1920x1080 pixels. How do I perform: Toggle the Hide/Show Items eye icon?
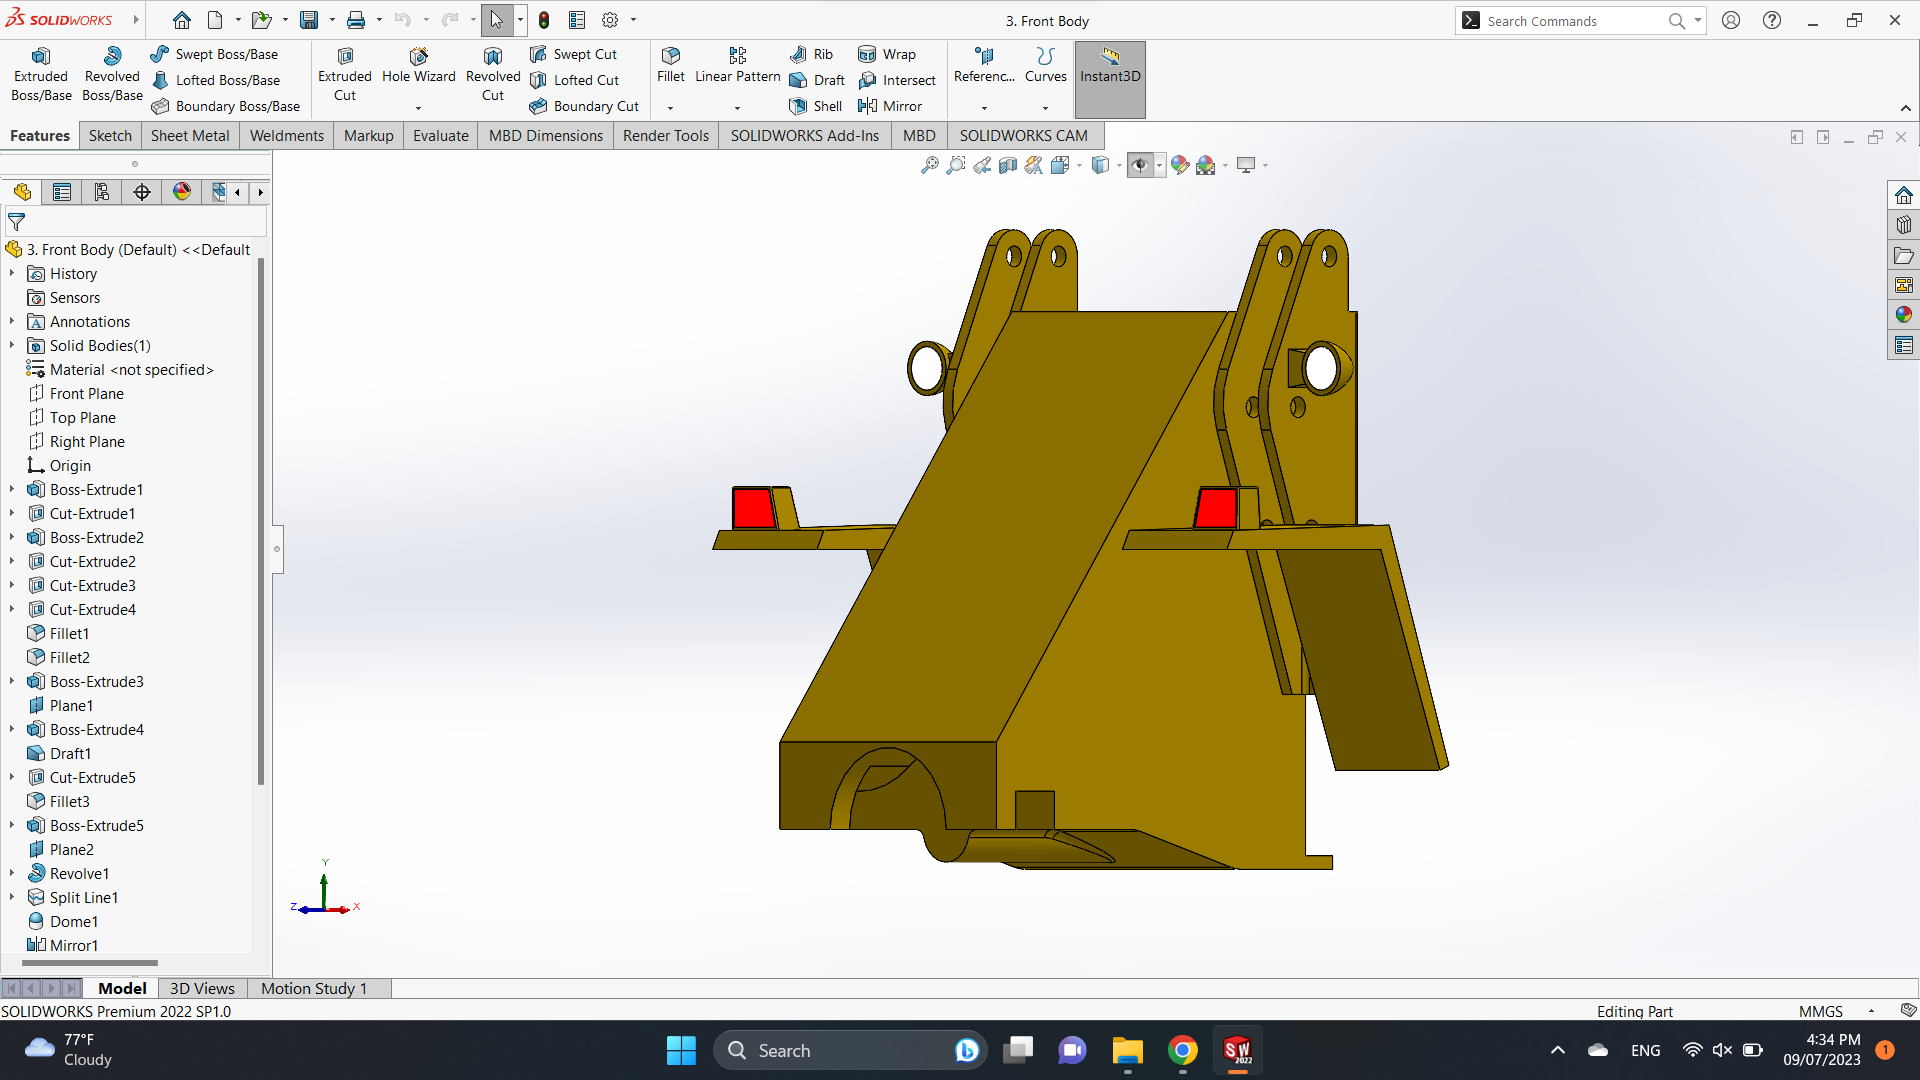(1139, 165)
